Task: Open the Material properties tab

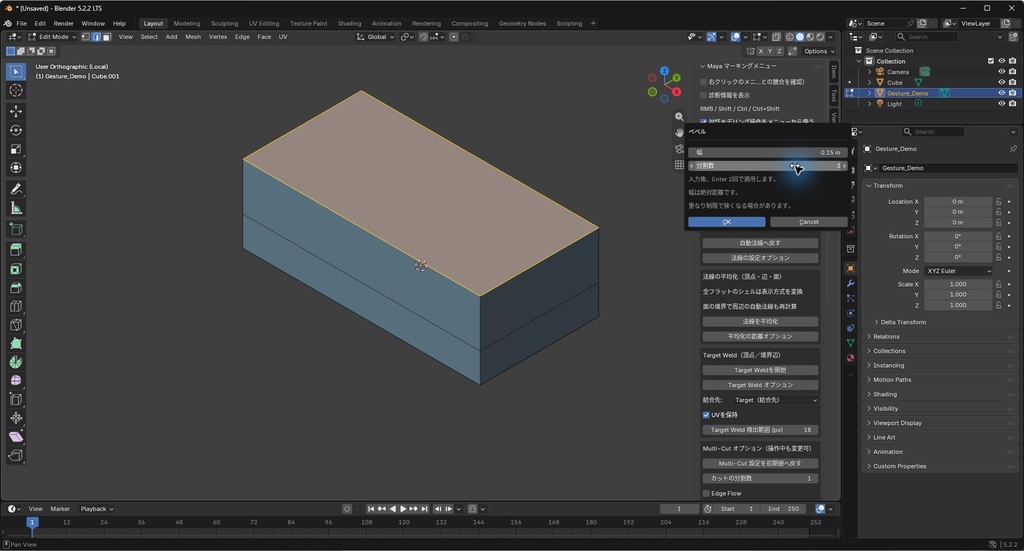Action: point(850,358)
